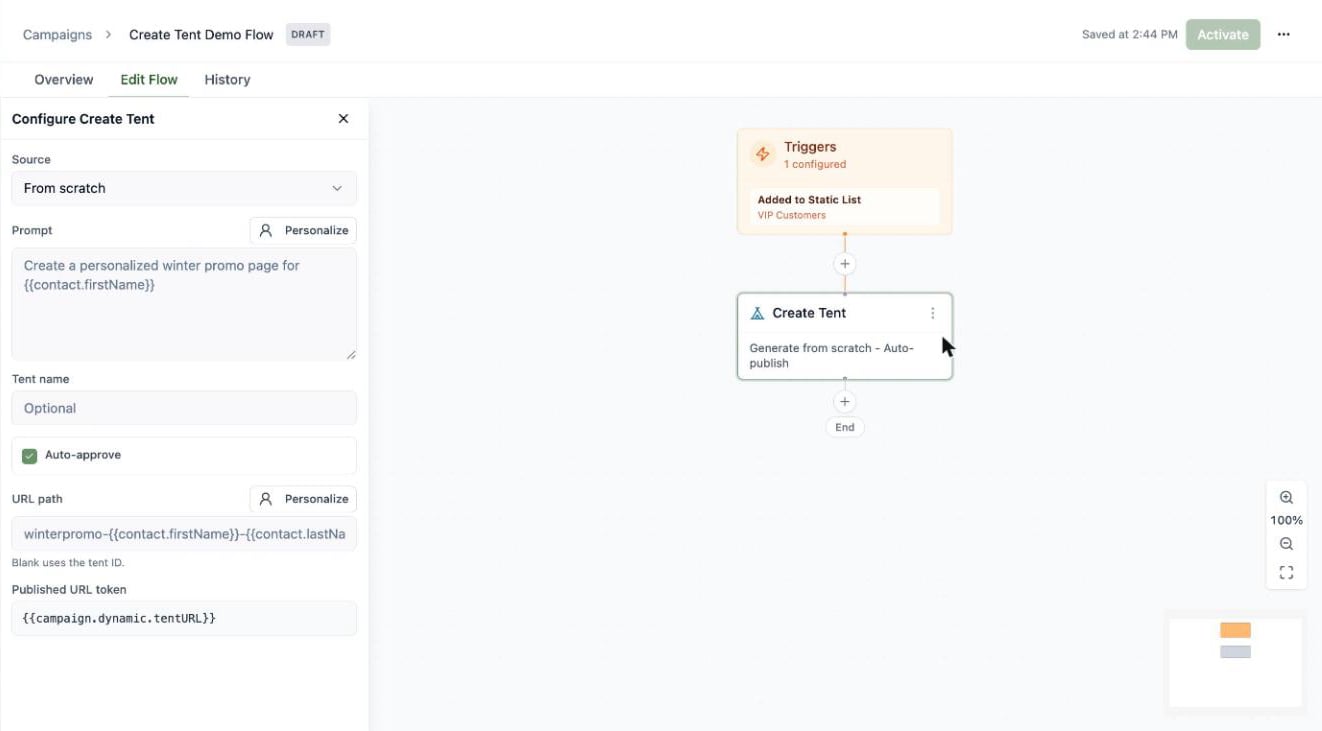
Task: Click inside the Prompt text area
Action: pos(184,304)
